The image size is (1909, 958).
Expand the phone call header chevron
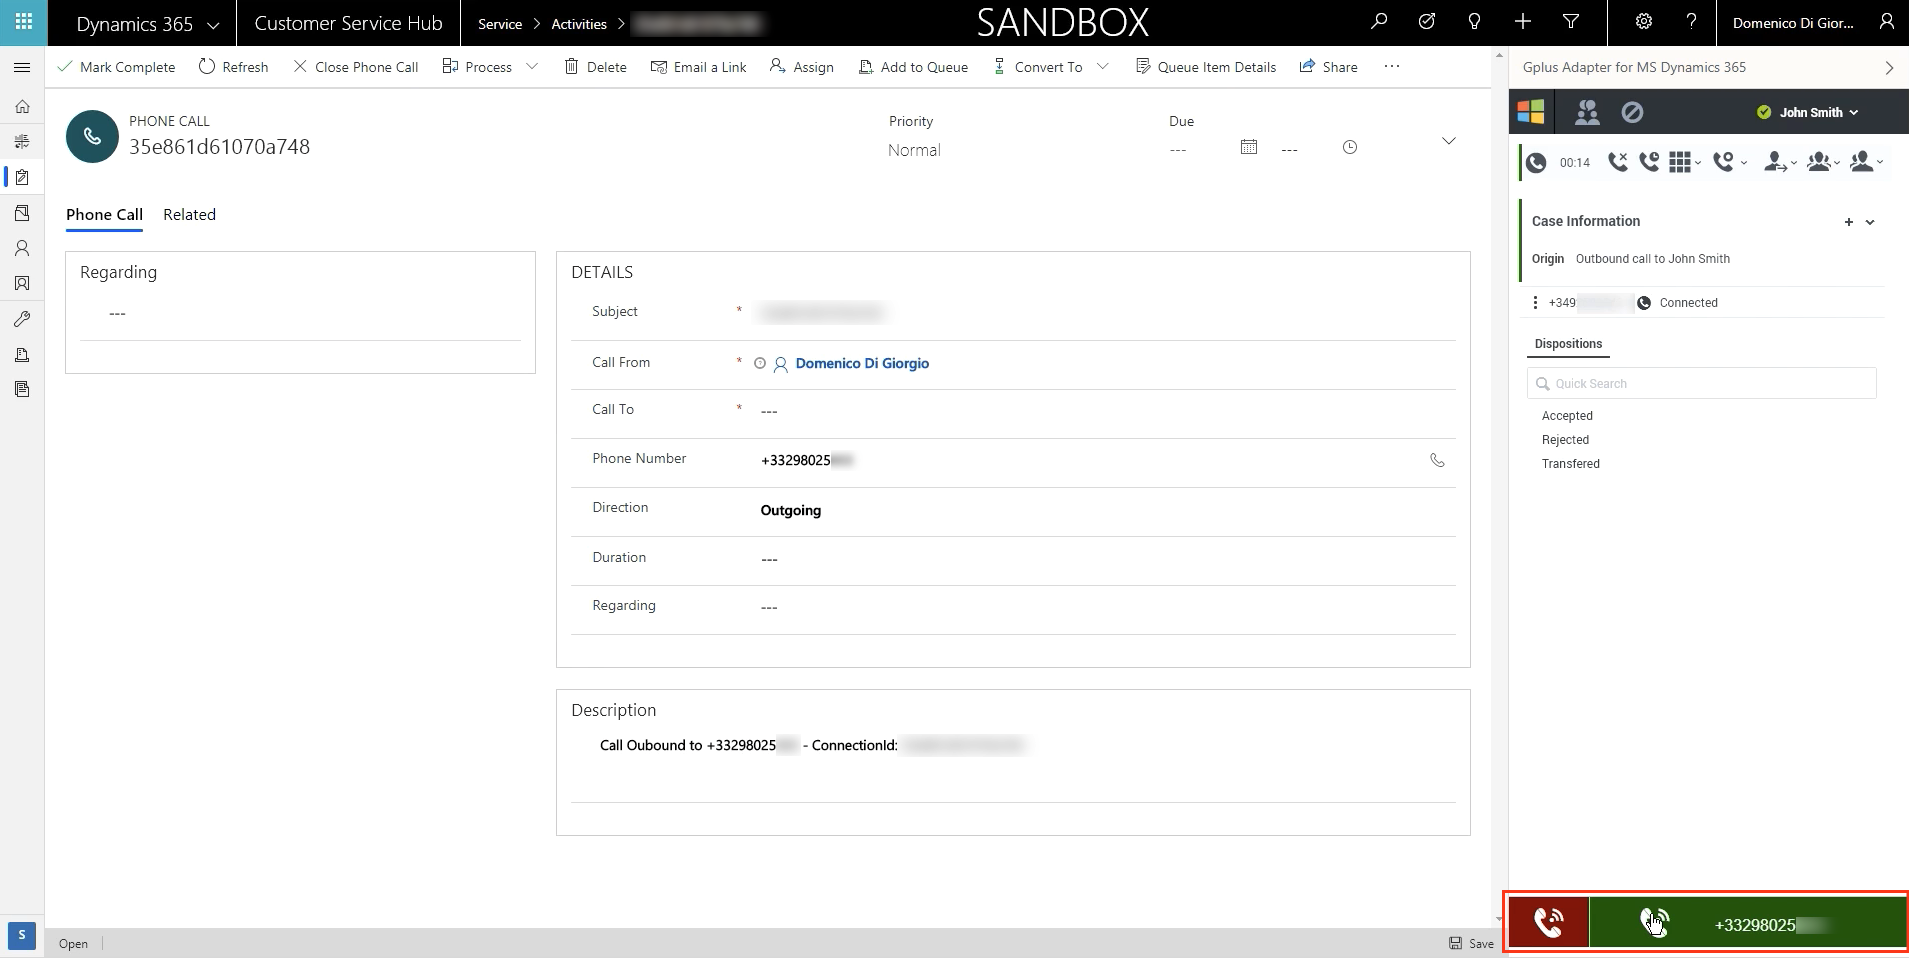tap(1449, 141)
